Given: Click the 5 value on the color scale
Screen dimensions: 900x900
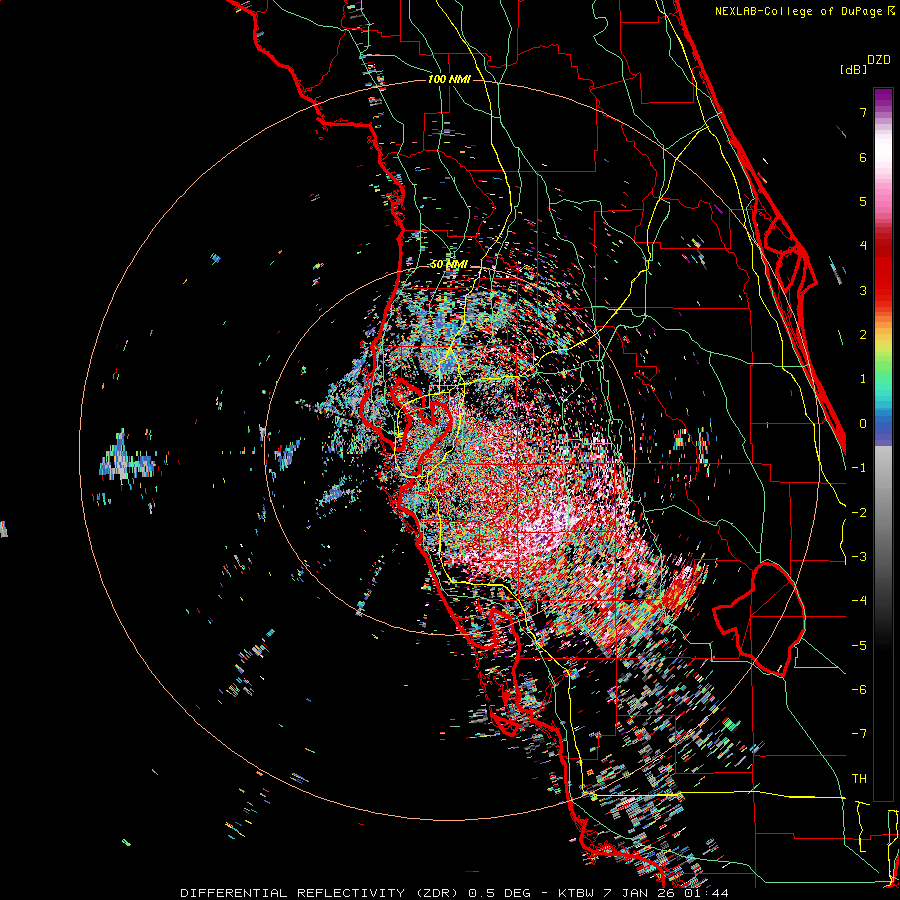Looking at the screenshot, I should [x=863, y=201].
